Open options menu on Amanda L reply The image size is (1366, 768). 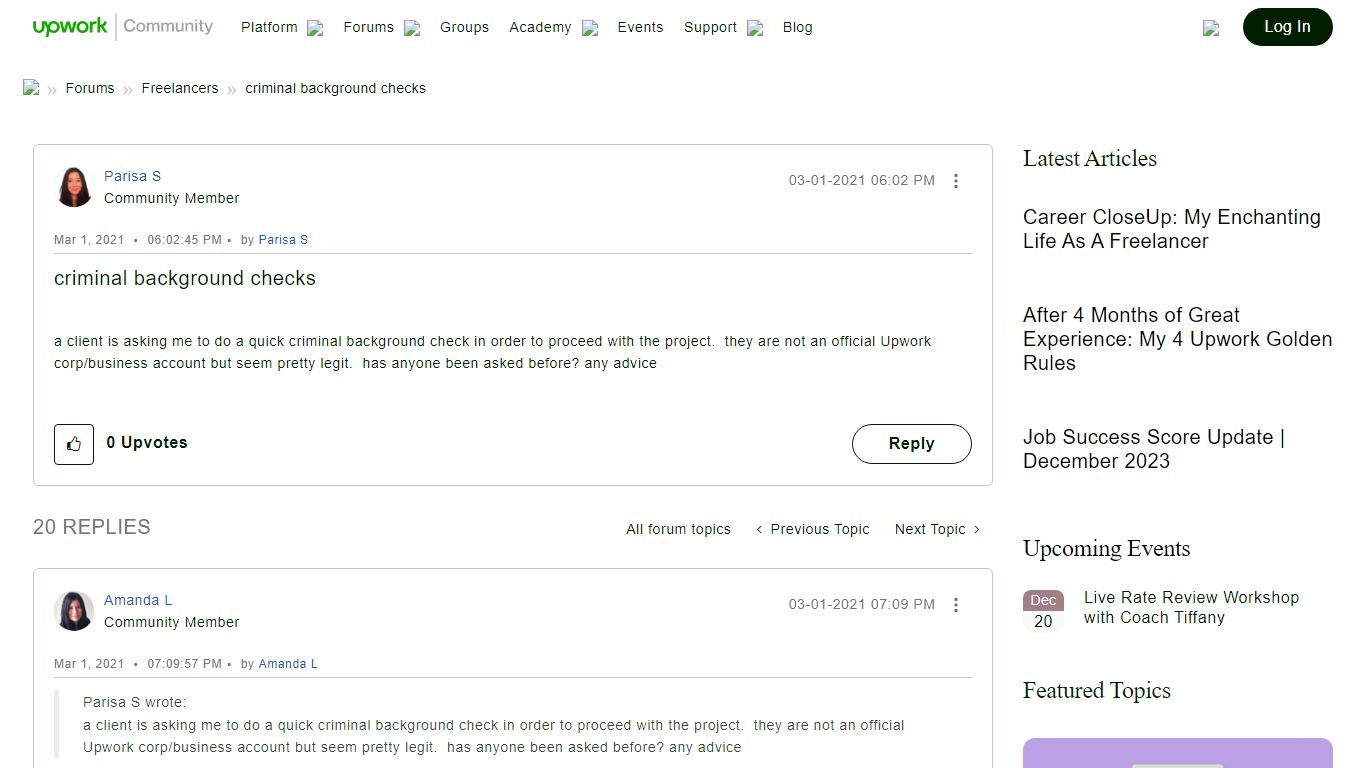(956, 605)
